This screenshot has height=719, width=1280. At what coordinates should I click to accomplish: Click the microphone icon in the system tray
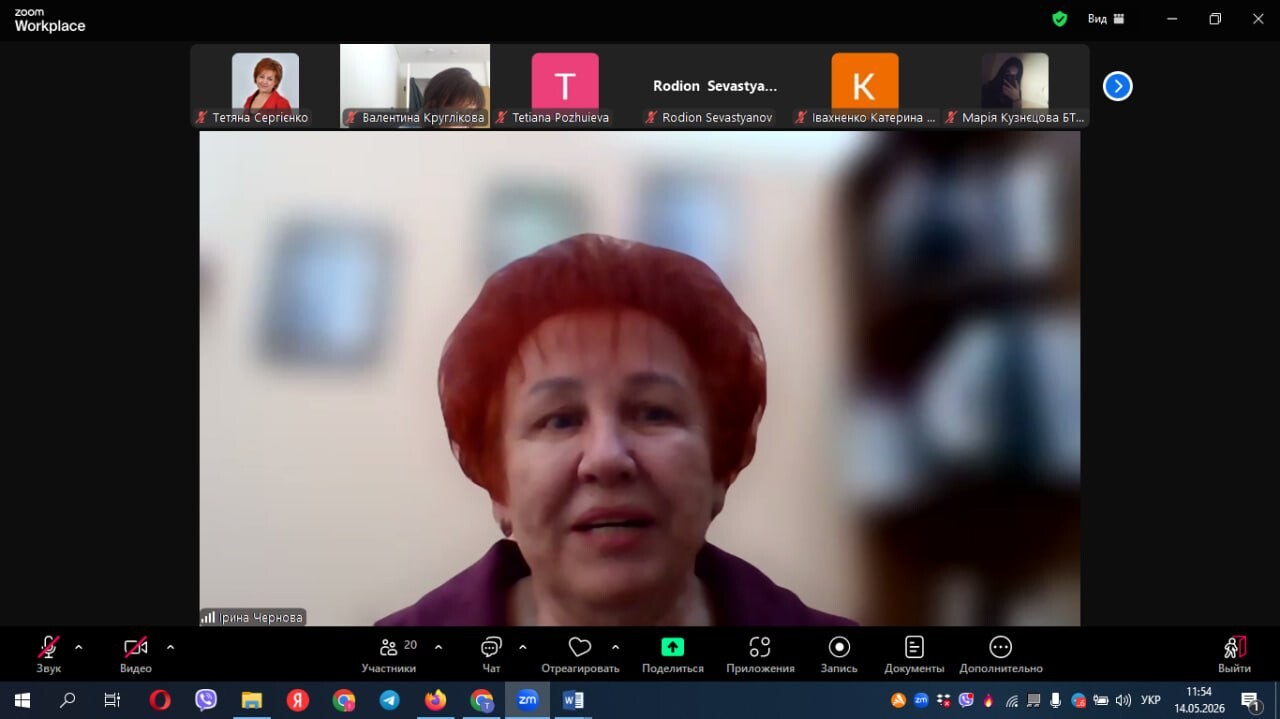(x=1055, y=700)
